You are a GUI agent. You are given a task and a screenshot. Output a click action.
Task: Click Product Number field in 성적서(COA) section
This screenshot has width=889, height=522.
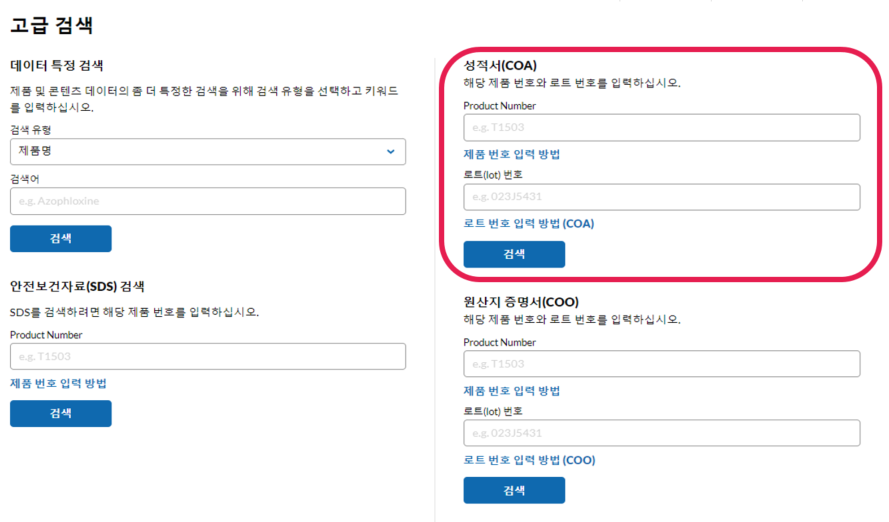tap(661, 128)
